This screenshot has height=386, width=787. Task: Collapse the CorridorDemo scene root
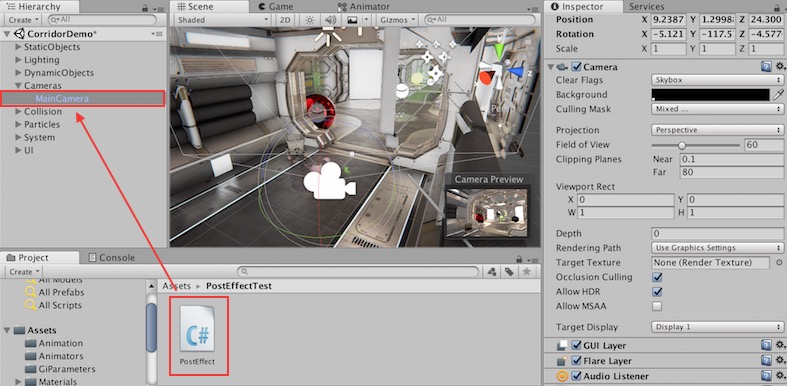click(x=7, y=34)
